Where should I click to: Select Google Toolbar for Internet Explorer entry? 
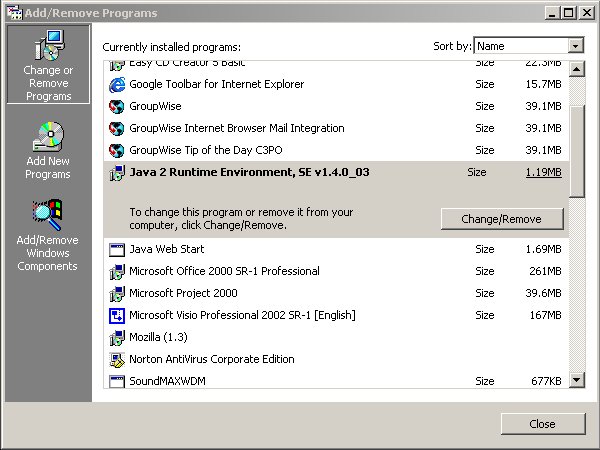[x=217, y=84]
